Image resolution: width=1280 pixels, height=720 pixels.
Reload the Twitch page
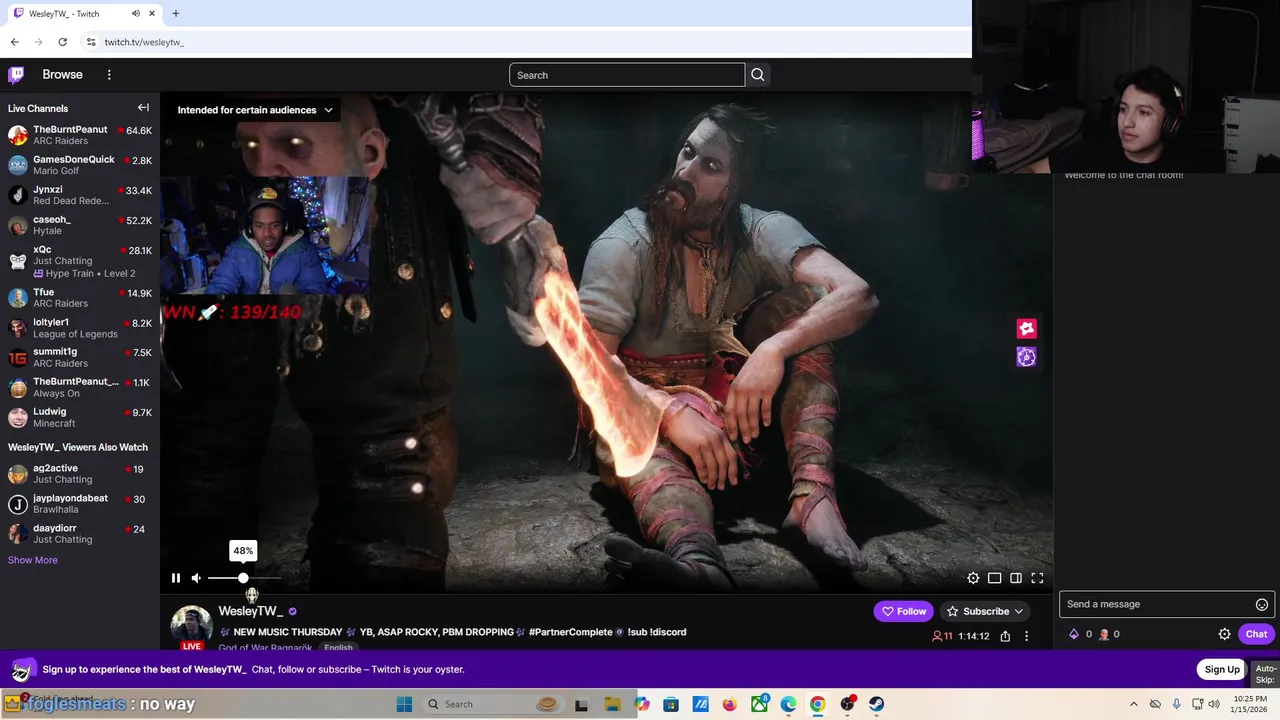[62, 42]
